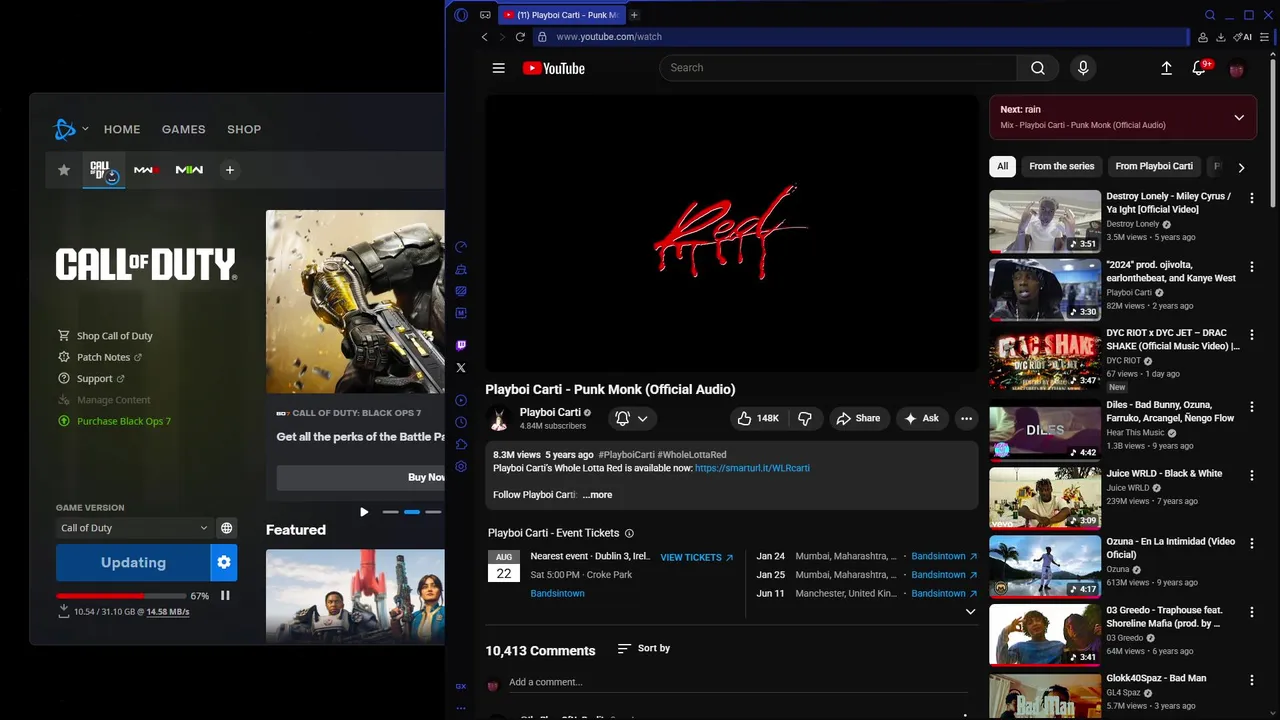This screenshot has width=1280, height=720.
Task: Select Call of Duty game tab icon
Action: point(104,170)
